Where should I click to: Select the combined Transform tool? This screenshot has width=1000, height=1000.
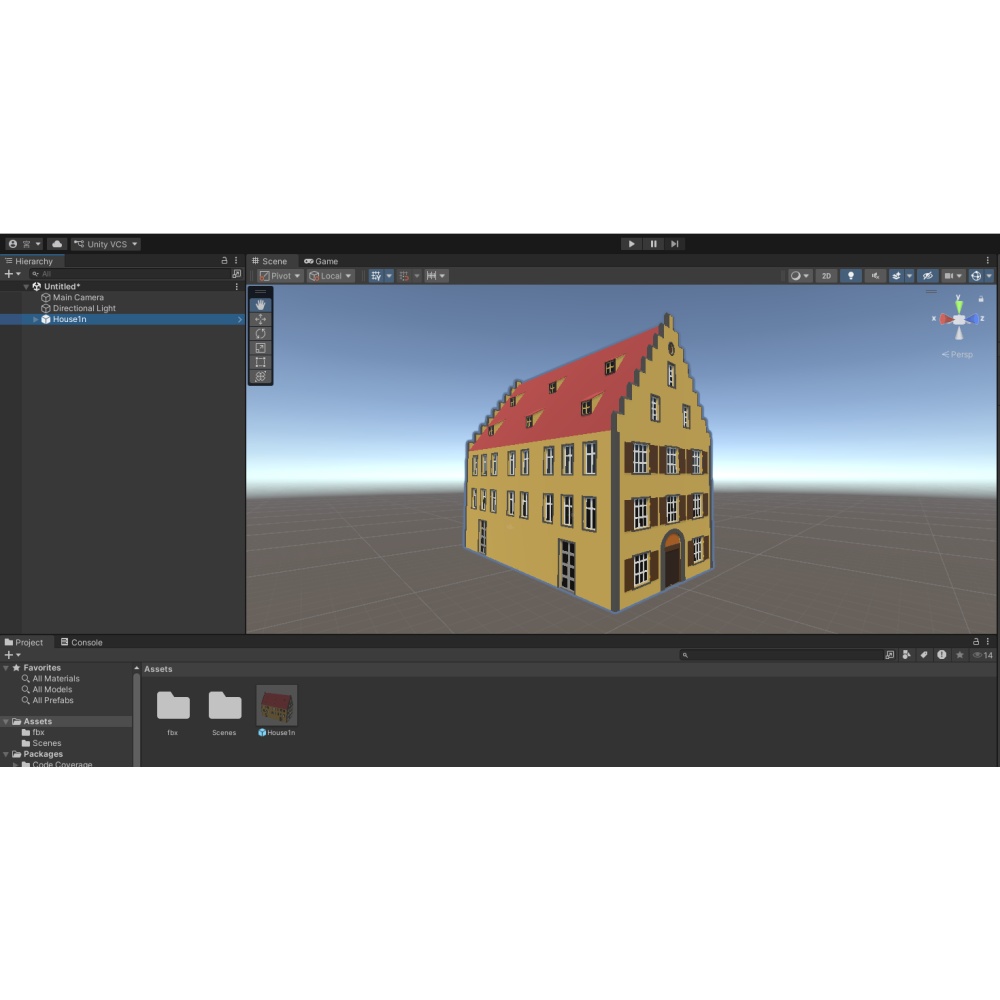click(x=260, y=376)
